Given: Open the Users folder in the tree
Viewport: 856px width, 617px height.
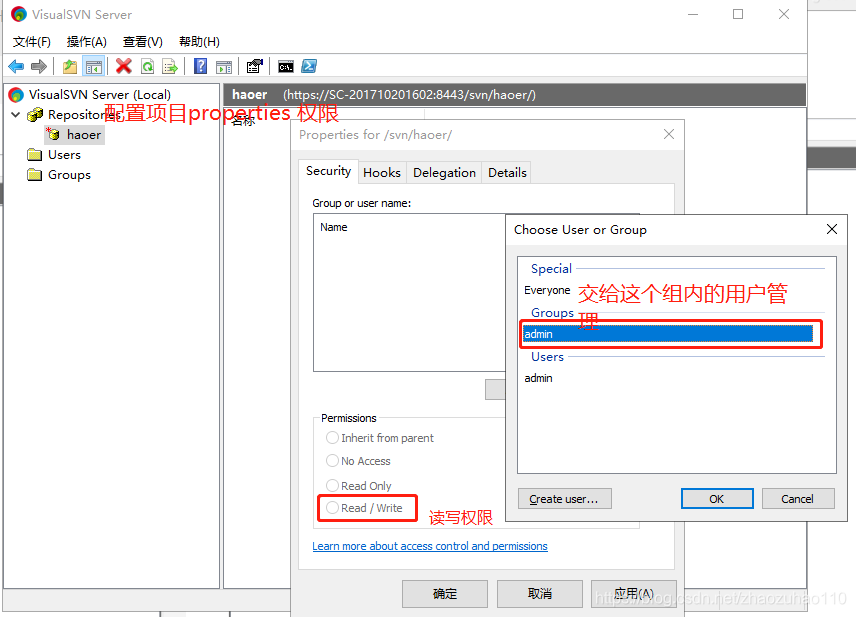Looking at the screenshot, I should [64, 155].
